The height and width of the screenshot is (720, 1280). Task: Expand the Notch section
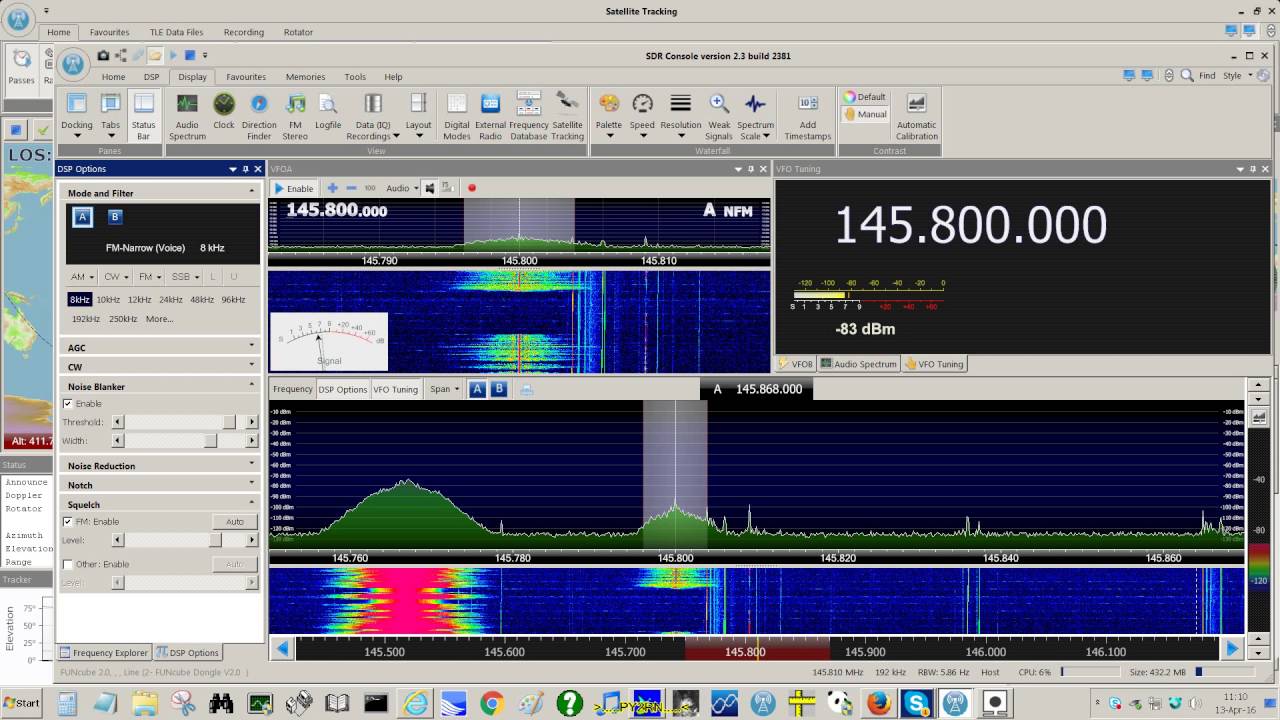point(160,485)
